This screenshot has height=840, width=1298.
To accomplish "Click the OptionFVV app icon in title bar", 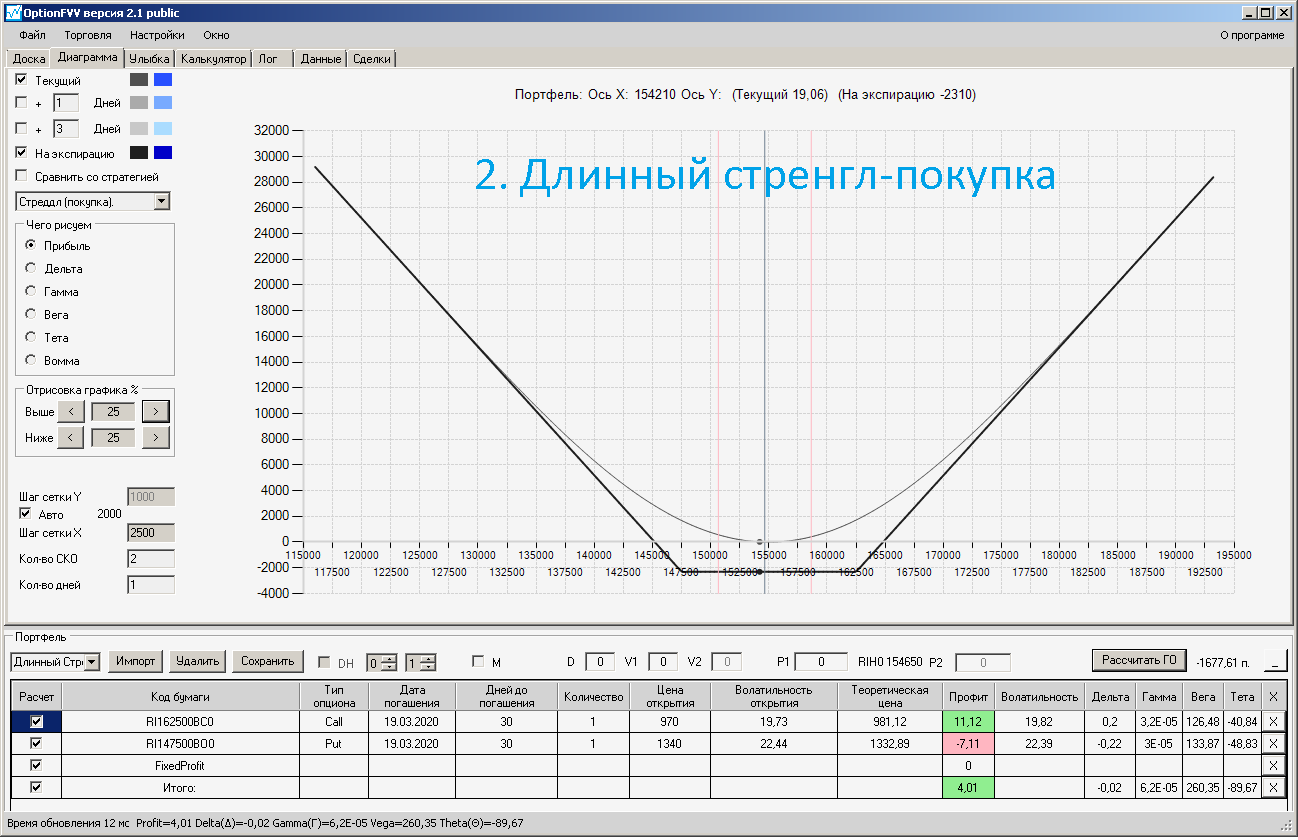I will click(x=13, y=13).
